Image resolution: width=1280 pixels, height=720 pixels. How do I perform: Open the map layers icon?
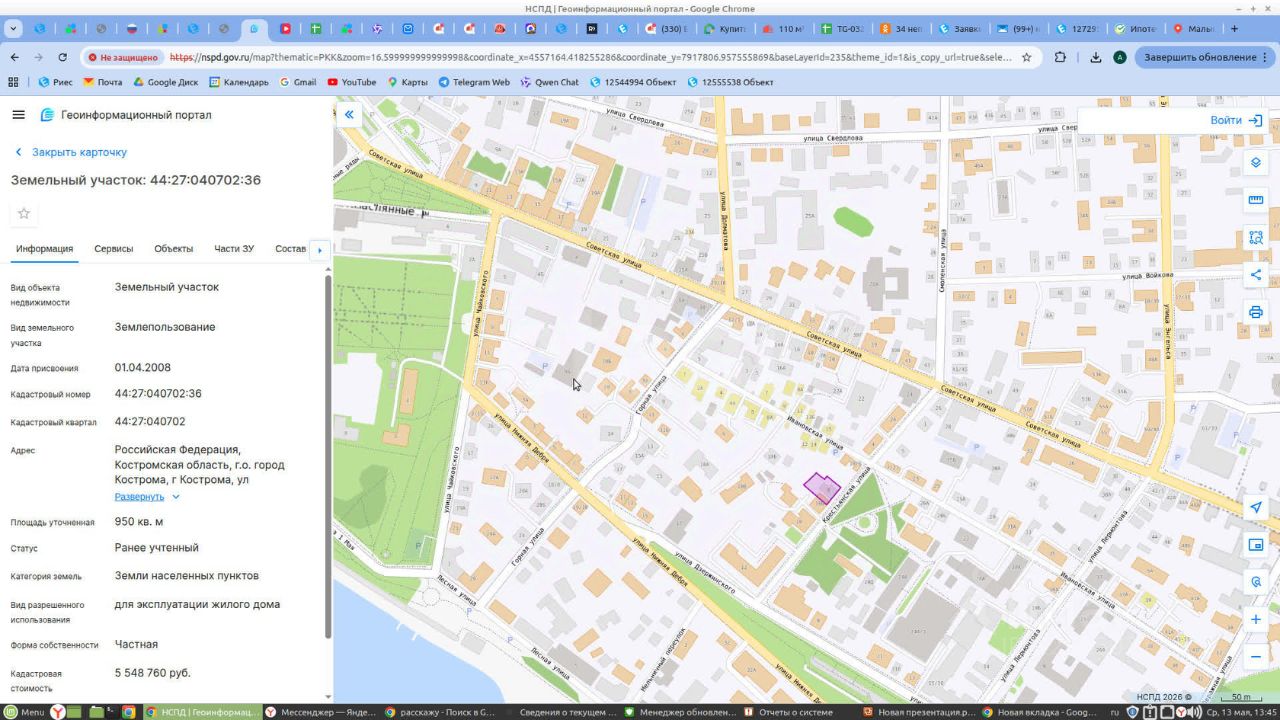pyautogui.click(x=1256, y=162)
